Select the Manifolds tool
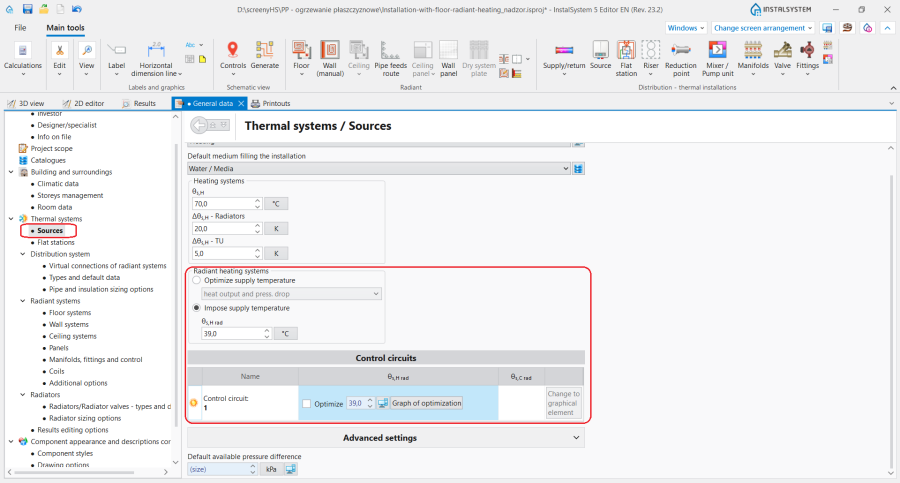 tap(753, 59)
